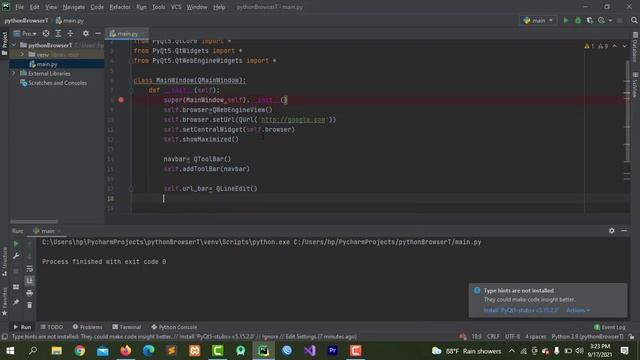Image resolution: width=640 pixels, height=360 pixels.
Task: Expand the venv folder
Action: point(22,54)
